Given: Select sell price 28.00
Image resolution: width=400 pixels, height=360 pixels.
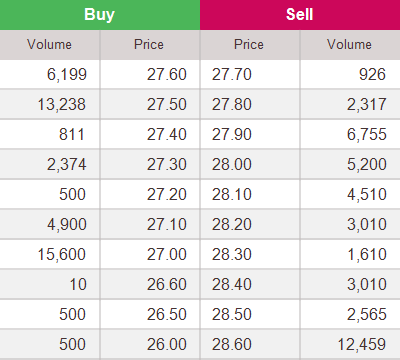Looking at the screenshot, I should point(232,164).
